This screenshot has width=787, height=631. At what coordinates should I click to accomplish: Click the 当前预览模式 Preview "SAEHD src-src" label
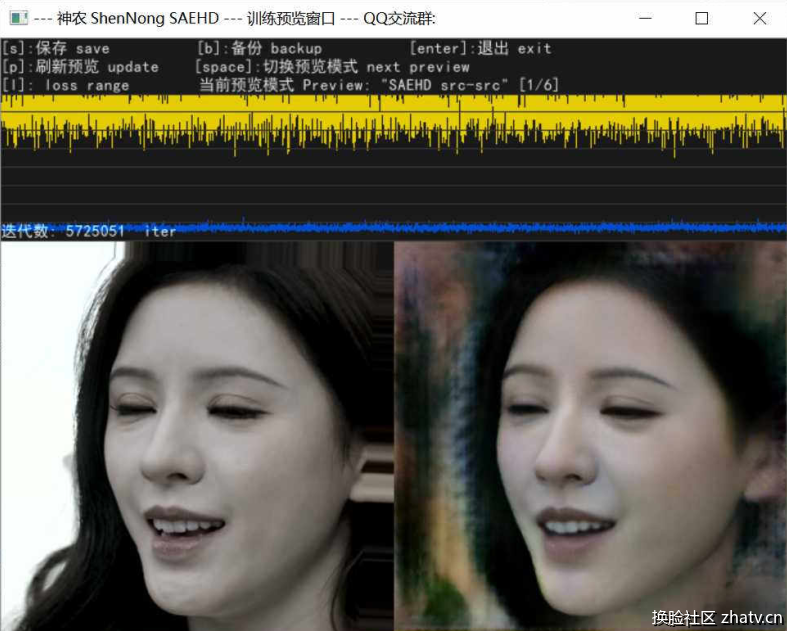click(379, 85)
